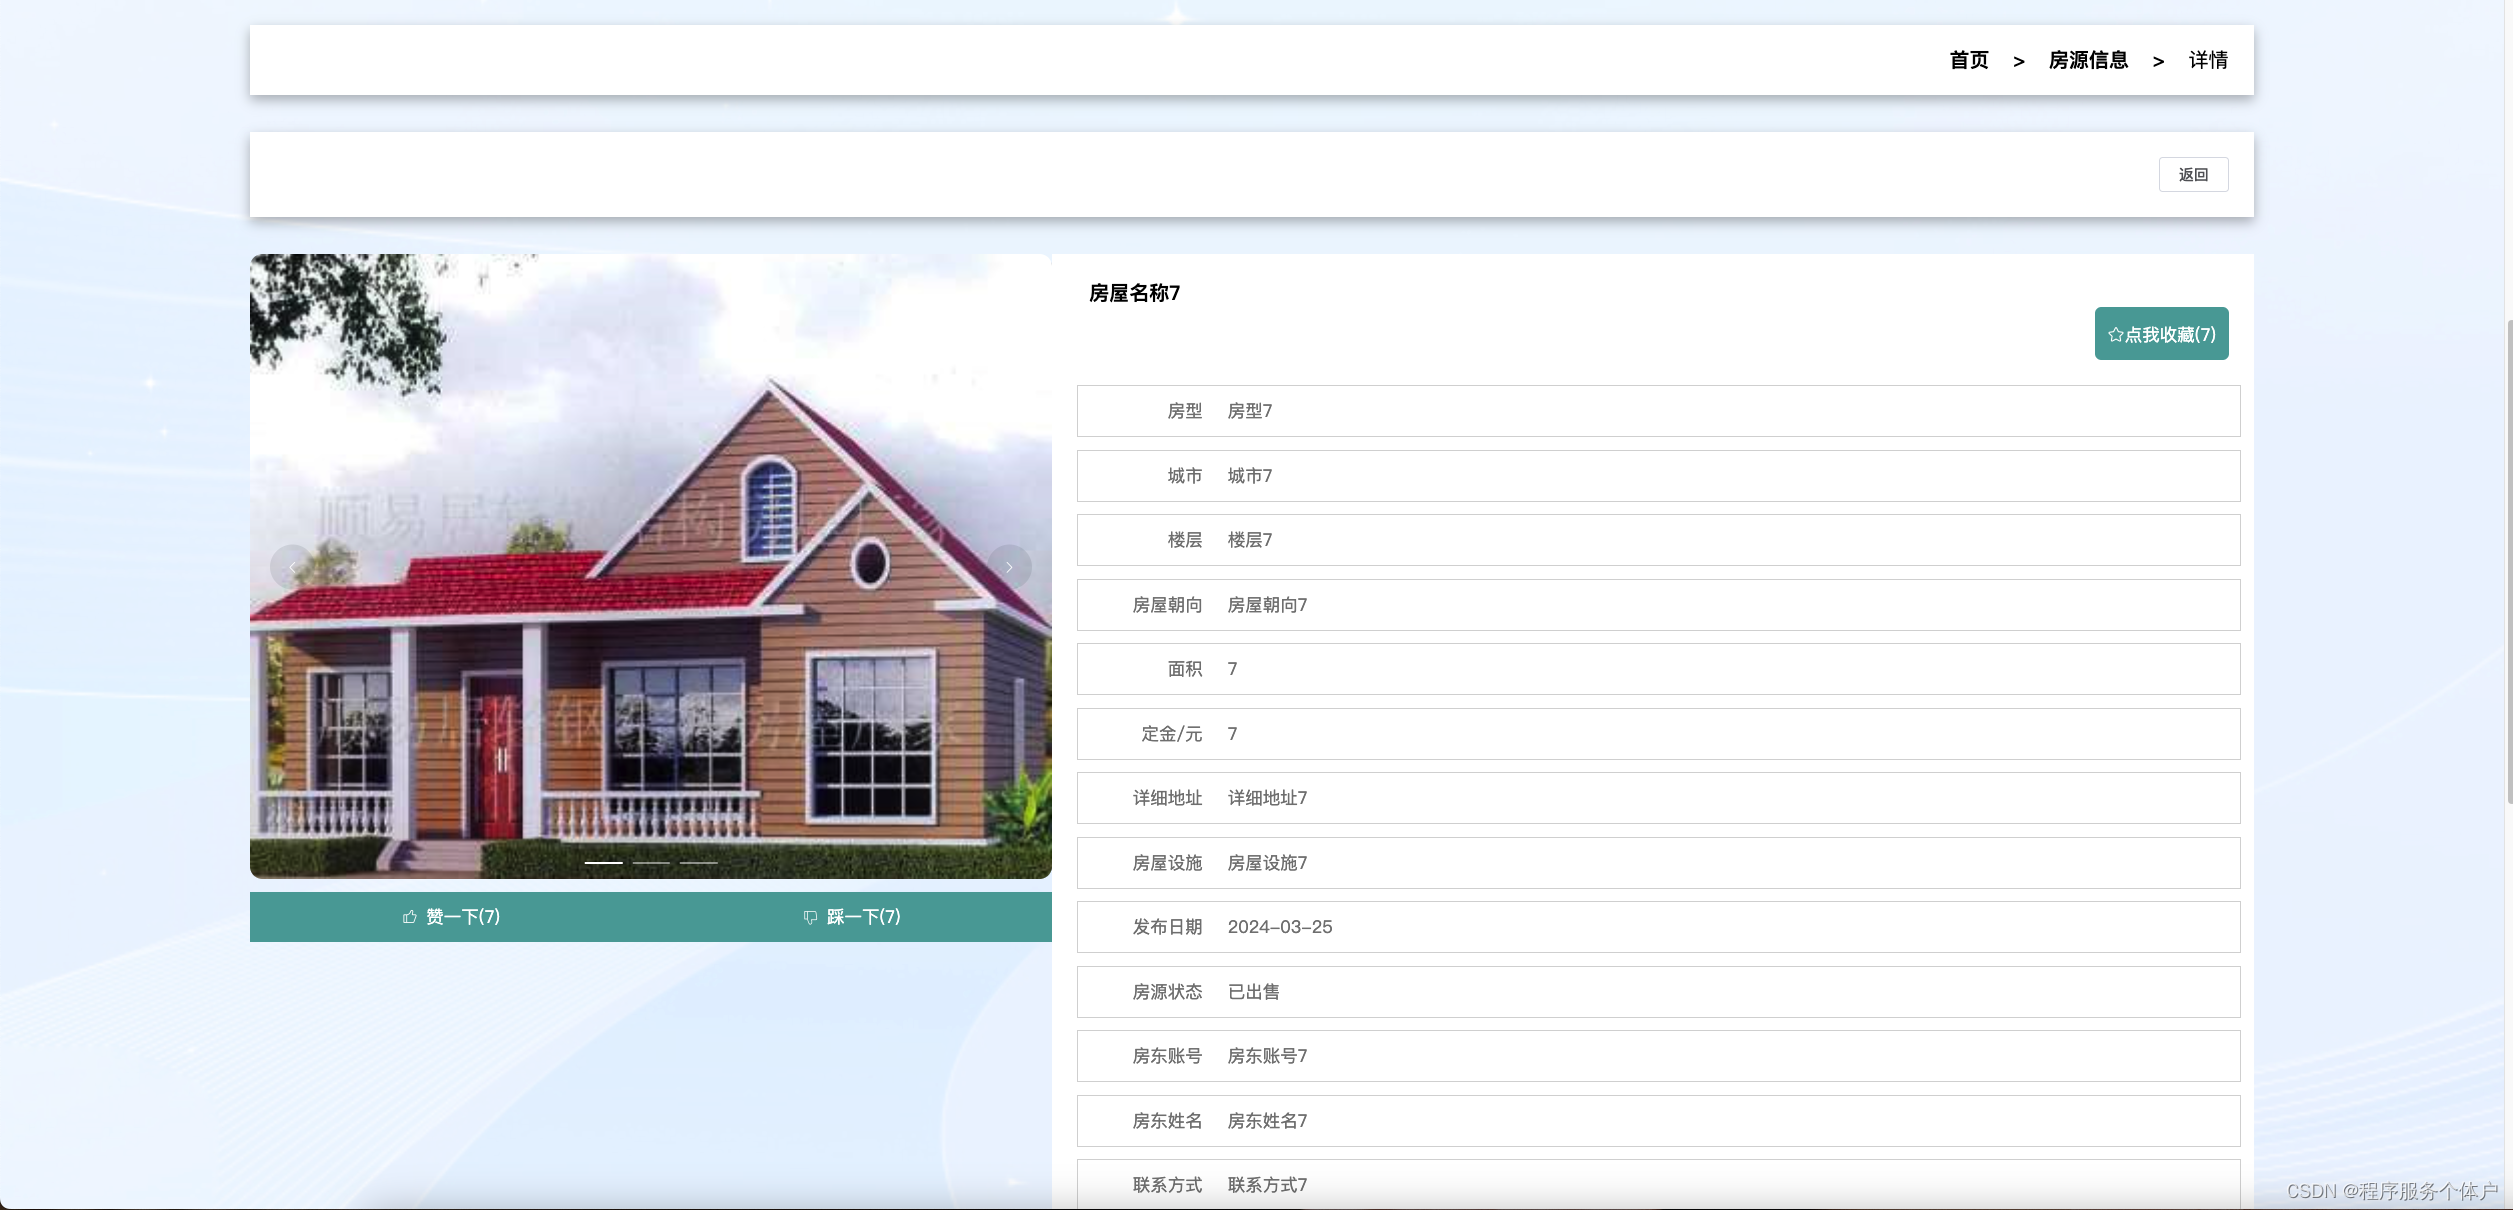Show next house photo with right arrow
2513x1210 pixels.
pos(1009,567)
